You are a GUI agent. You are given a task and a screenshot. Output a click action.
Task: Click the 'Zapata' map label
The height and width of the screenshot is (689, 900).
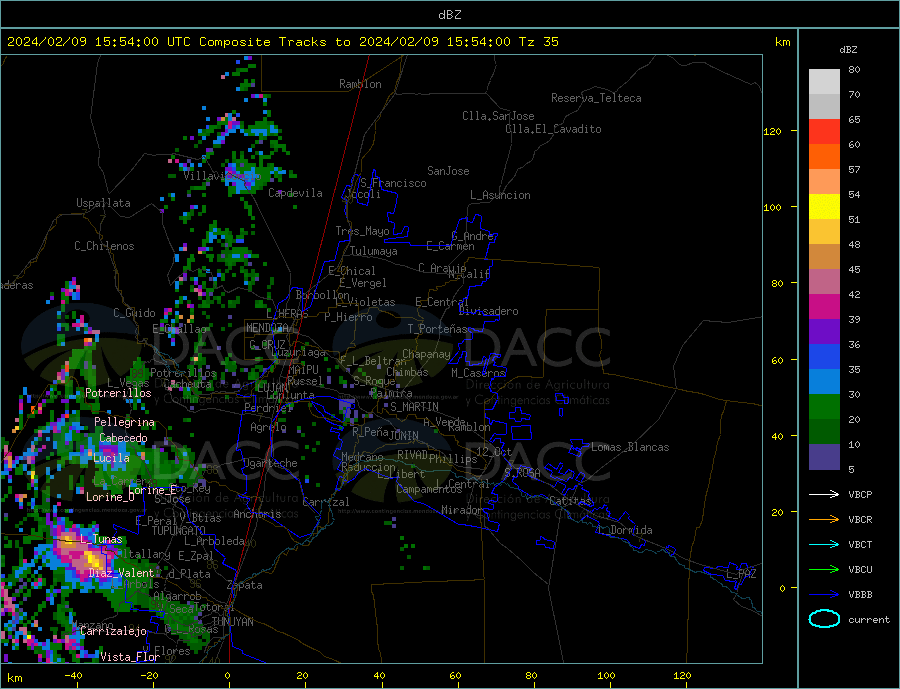point(245,585)
